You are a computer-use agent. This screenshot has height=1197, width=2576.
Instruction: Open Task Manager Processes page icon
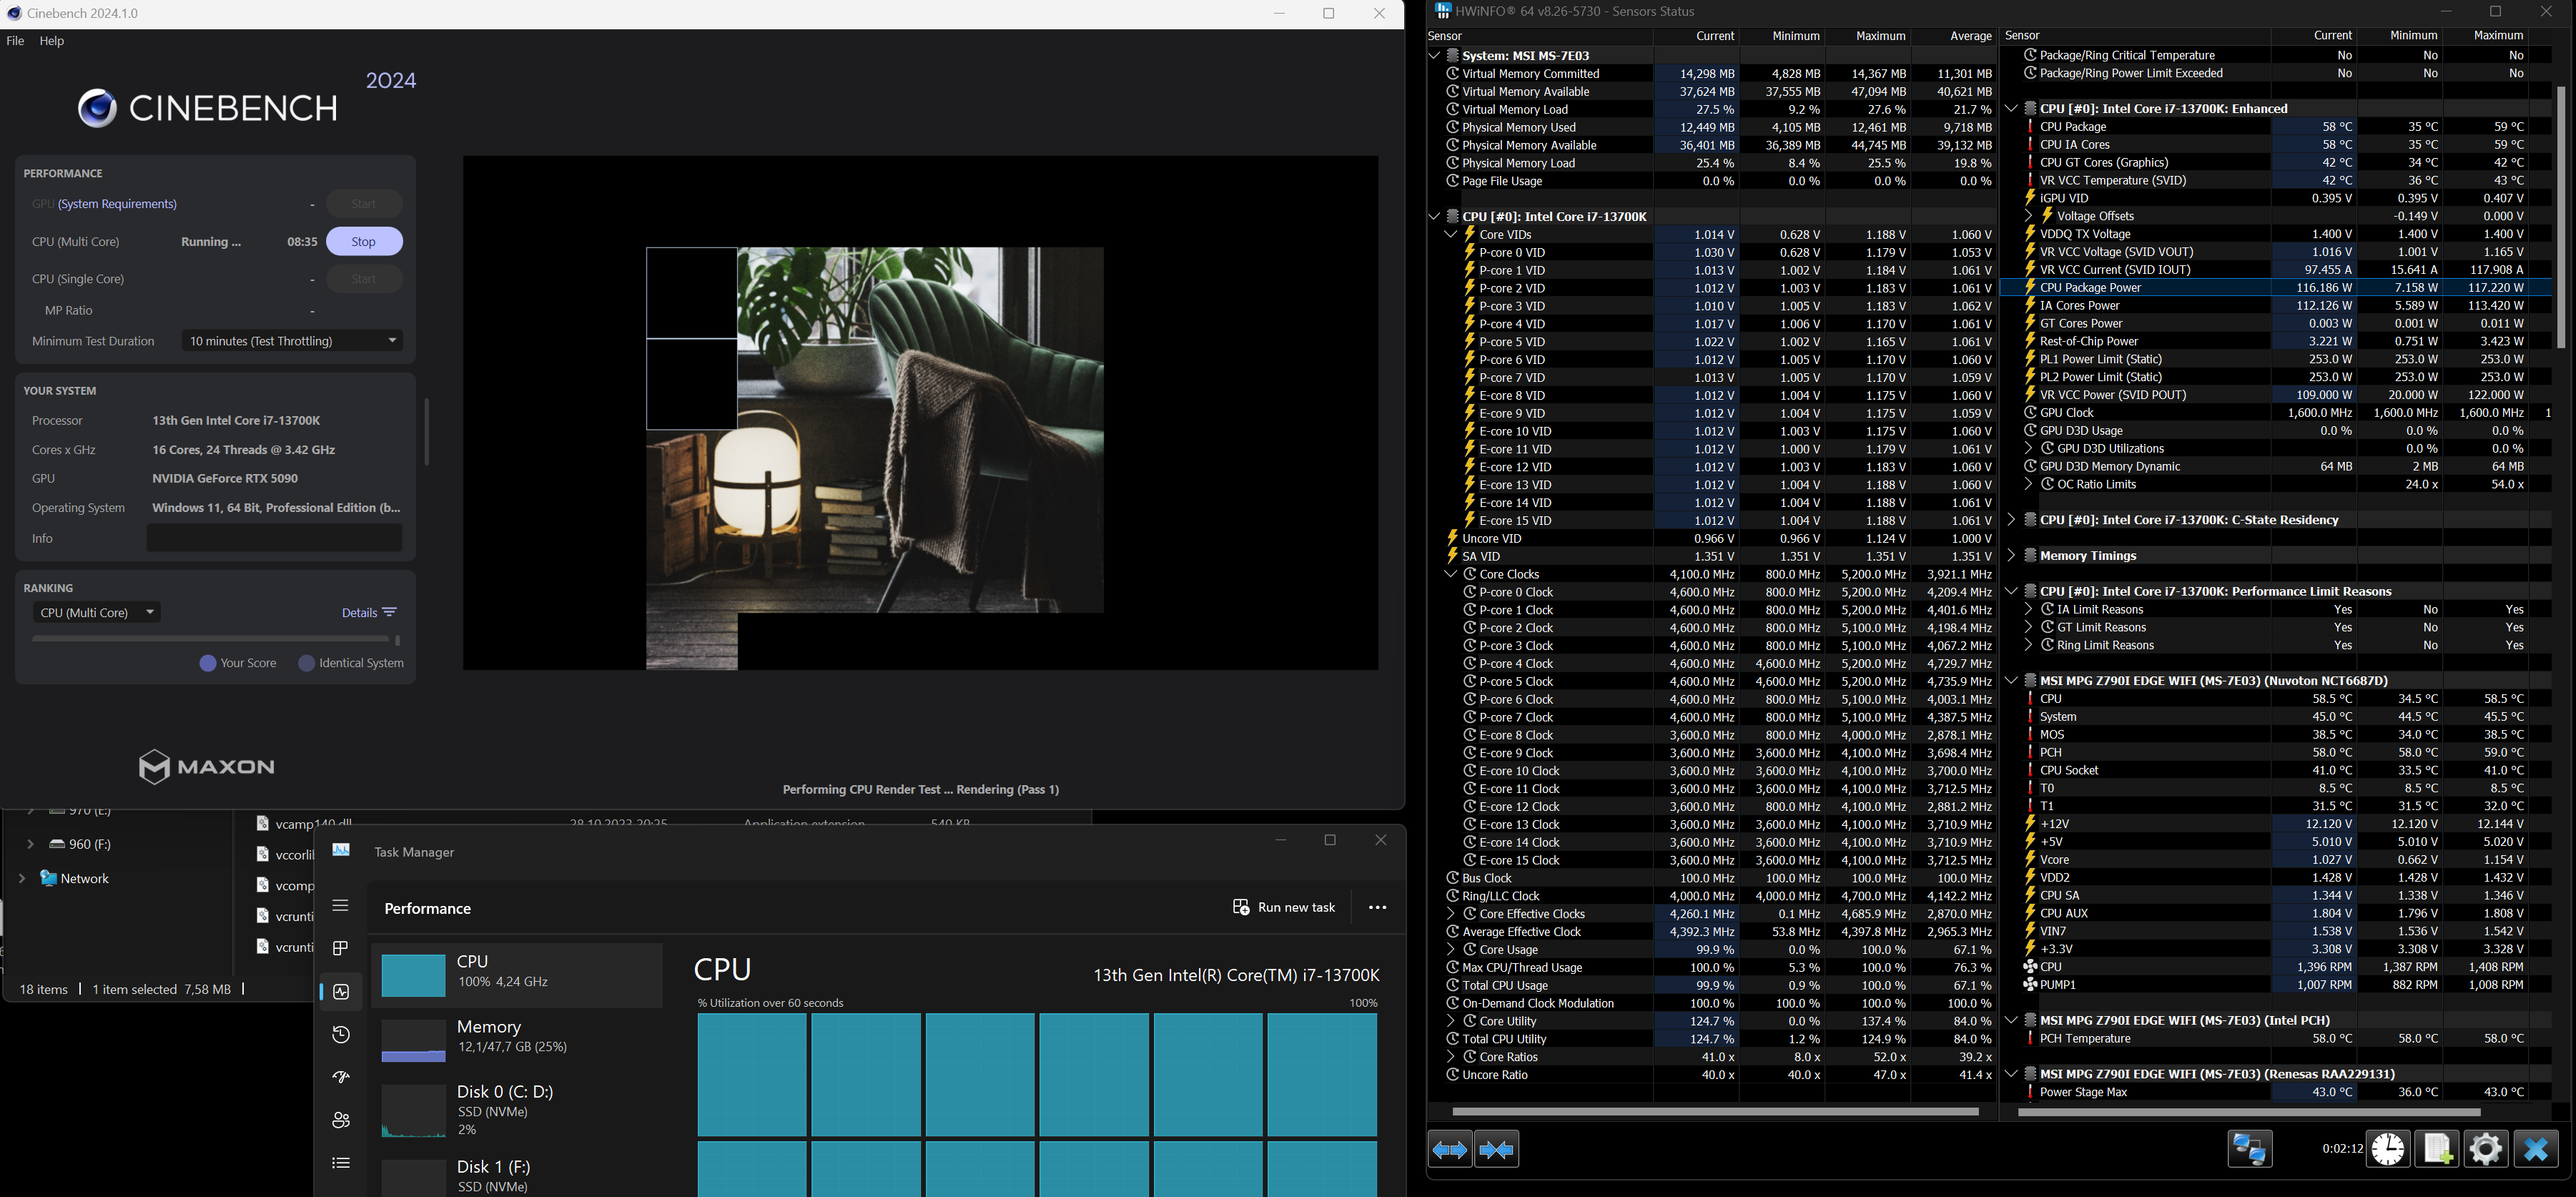341,948
